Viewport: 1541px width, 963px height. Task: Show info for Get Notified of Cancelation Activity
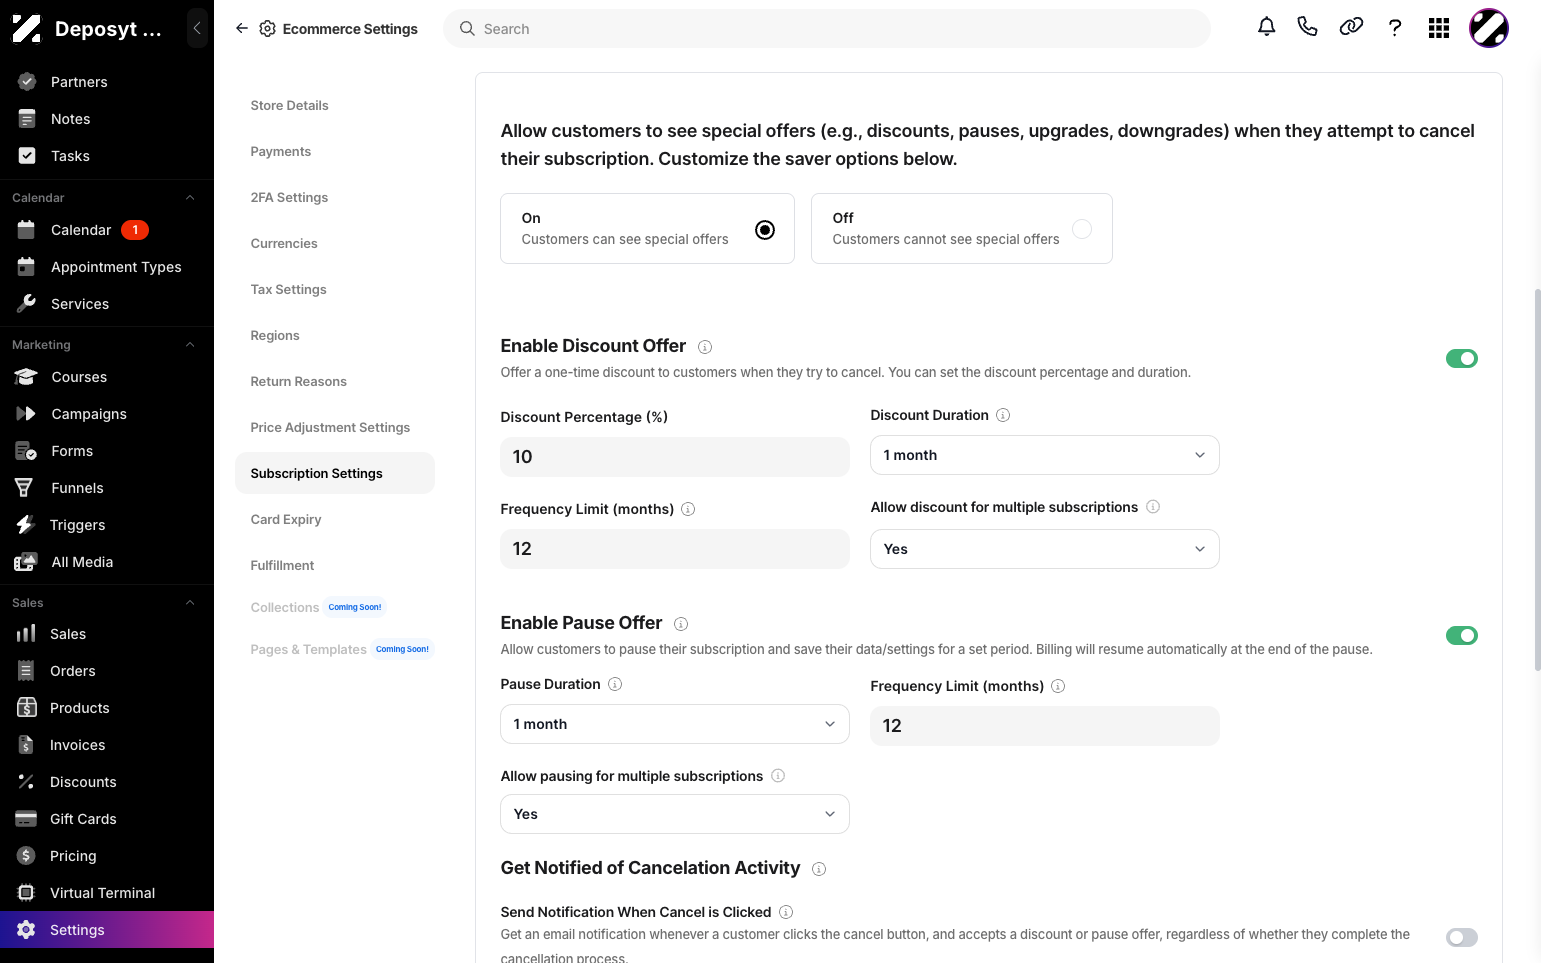click(x=819, y=869)
